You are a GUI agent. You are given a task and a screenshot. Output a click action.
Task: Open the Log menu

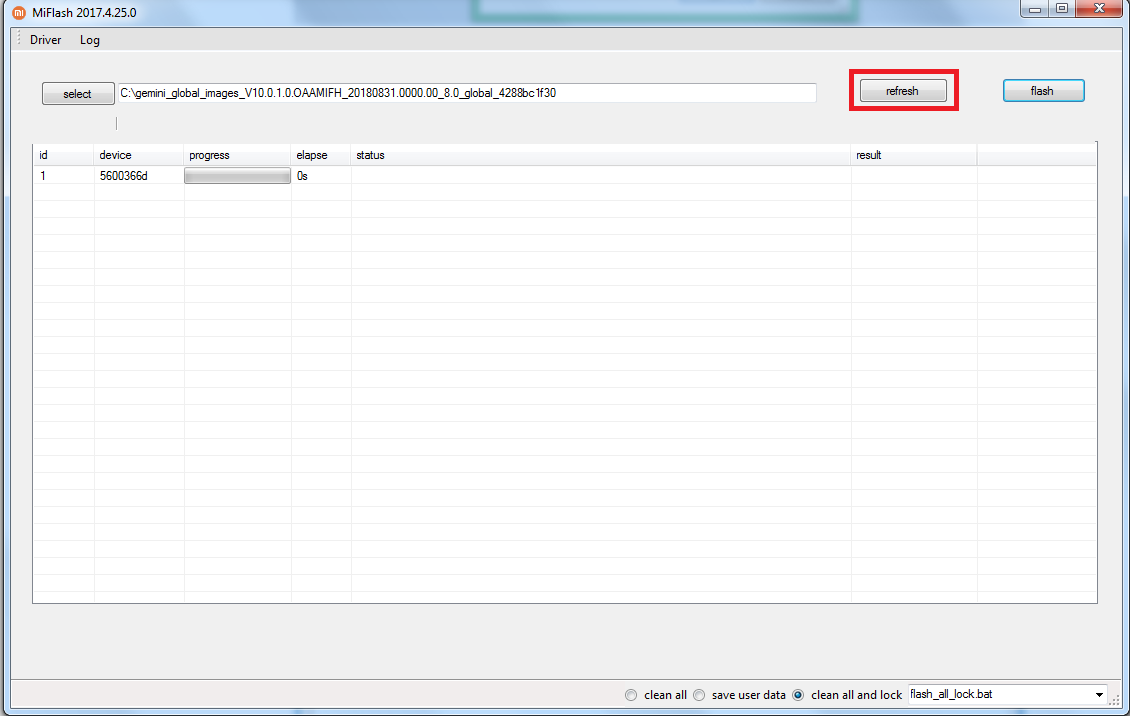coord(89,40)
